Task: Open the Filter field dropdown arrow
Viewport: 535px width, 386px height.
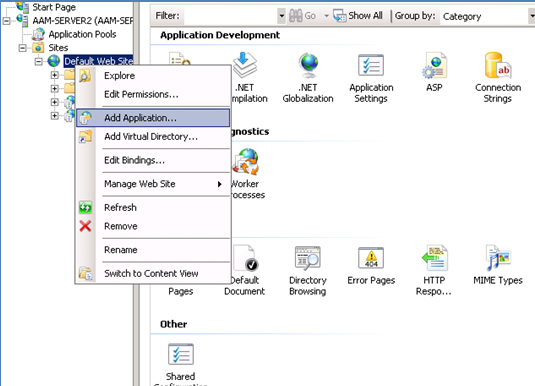Action: [x=281, y=16]
